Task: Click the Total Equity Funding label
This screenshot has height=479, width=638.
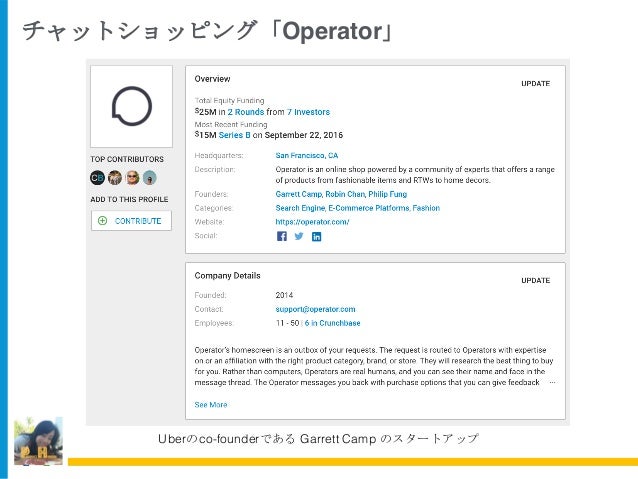Action: coord(229,101)
